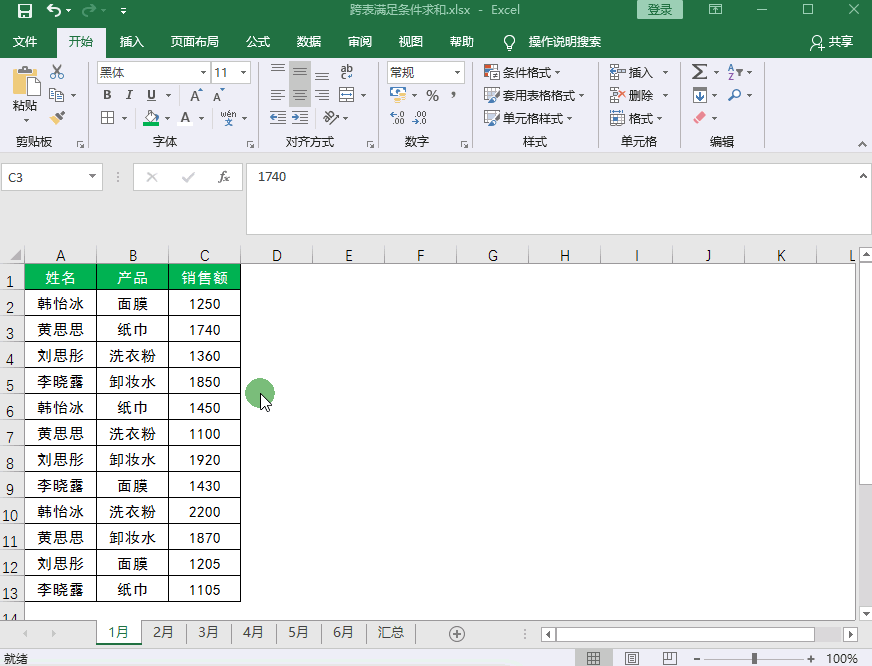This screenshot has height=666, width=872.
Task: Toggle bold formatting
Action: (x=107, y=96)
